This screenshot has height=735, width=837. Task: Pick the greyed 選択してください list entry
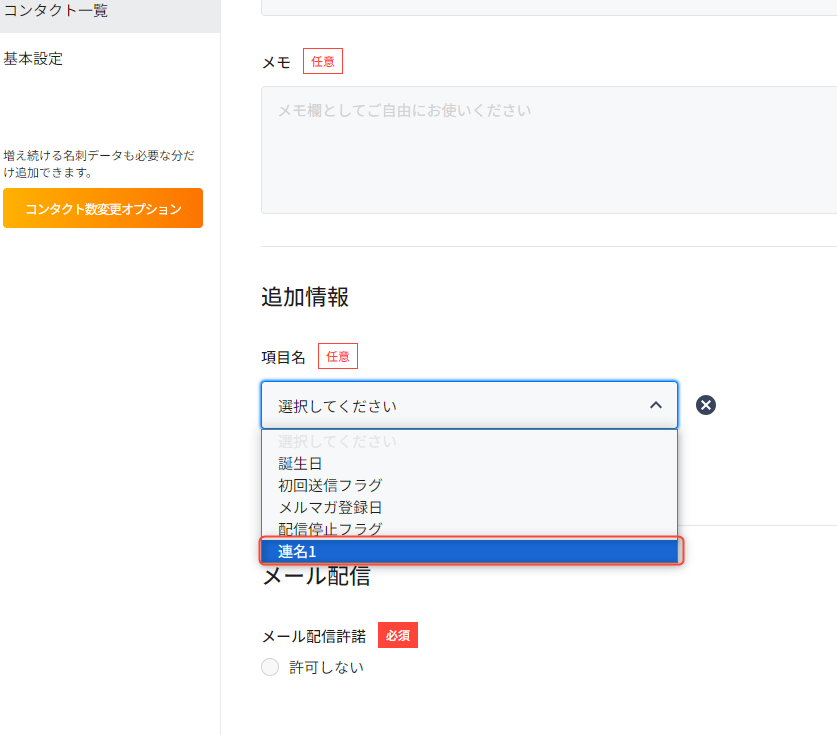[337, 441]
